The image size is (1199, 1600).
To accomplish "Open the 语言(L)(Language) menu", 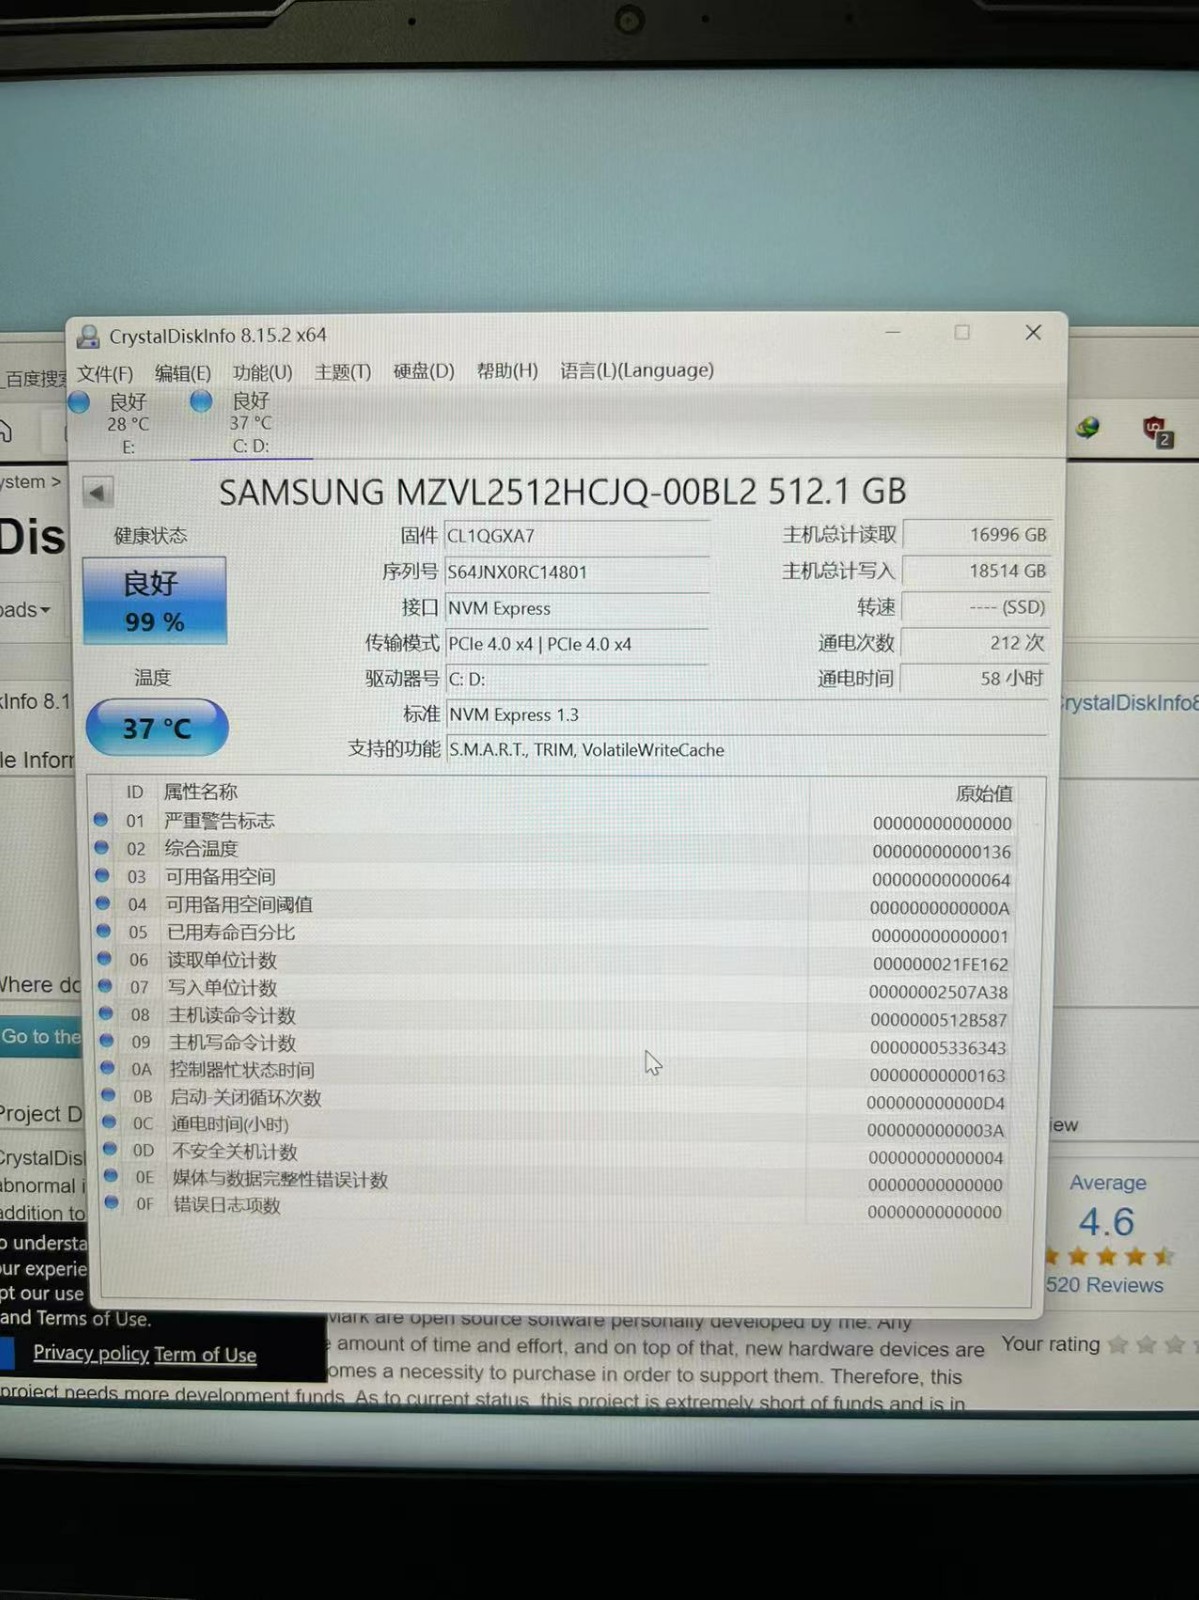I will click(637, 371).
